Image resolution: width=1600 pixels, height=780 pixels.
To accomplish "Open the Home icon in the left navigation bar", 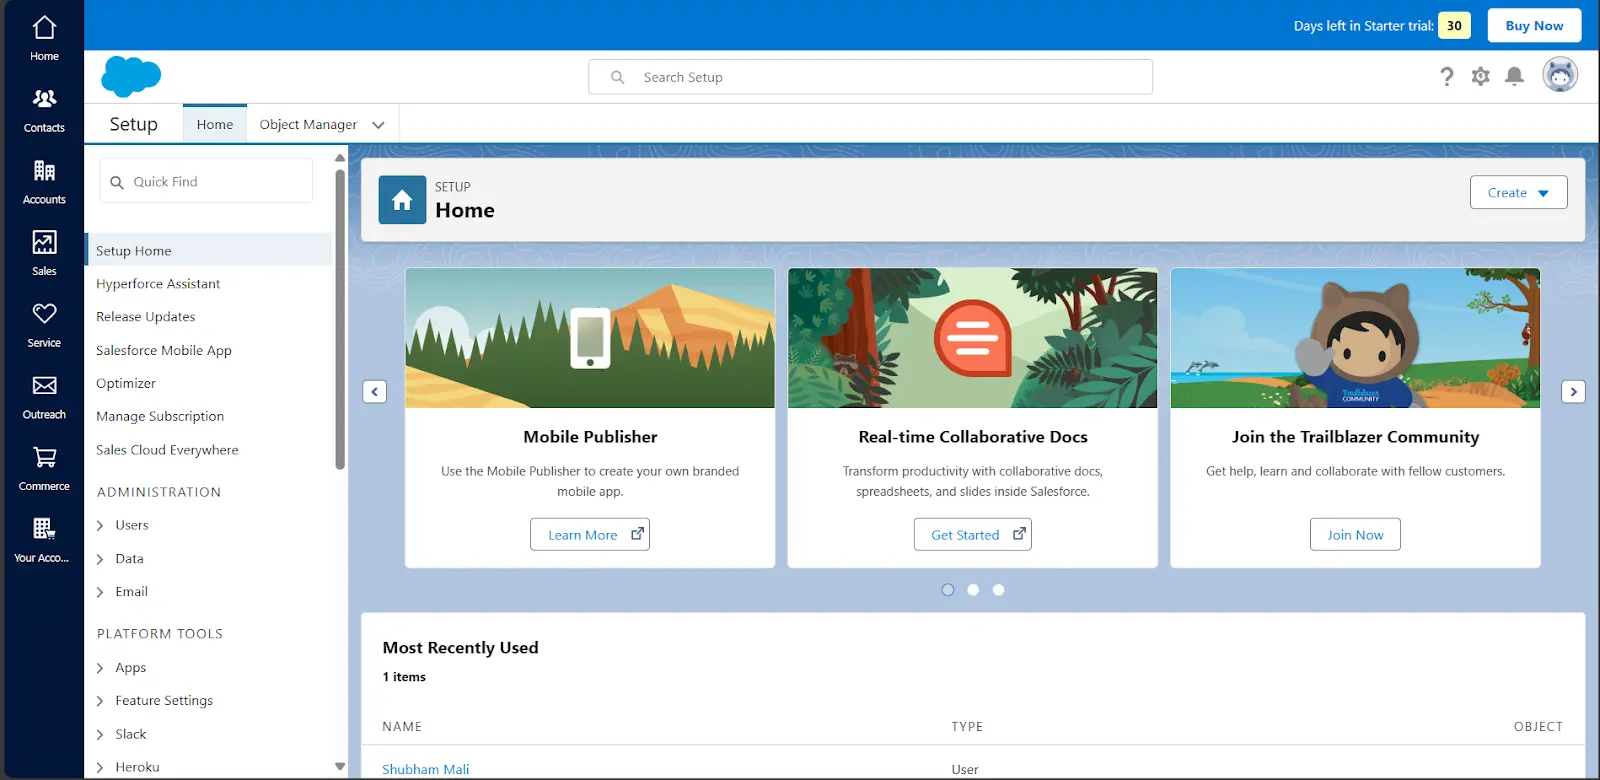I will pos(44,28).
